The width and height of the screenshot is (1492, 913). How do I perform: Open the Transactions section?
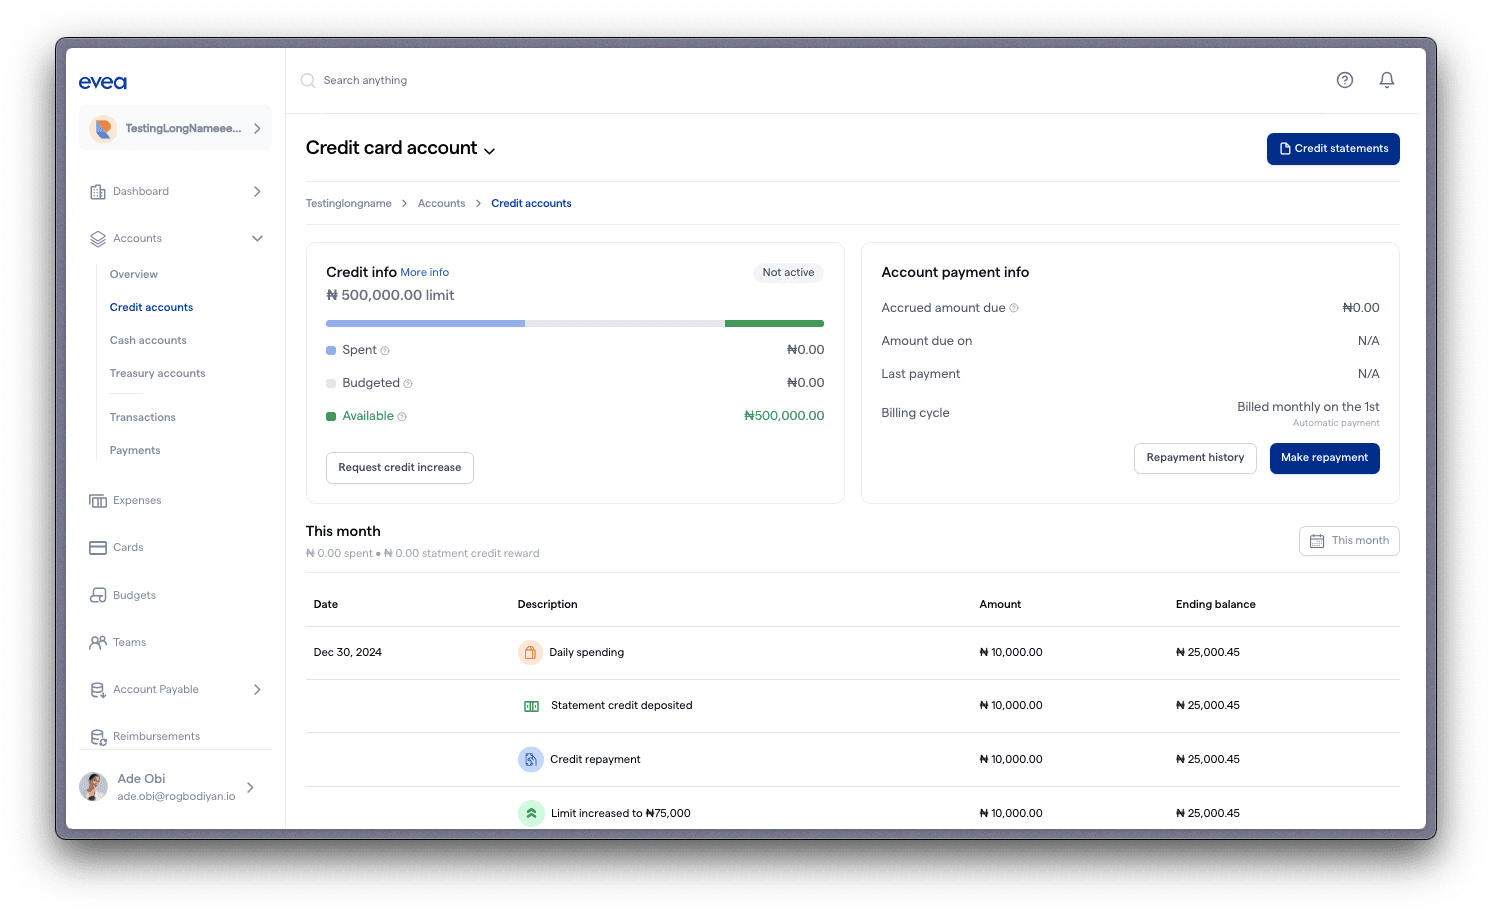pyautogui.click(x=142, y=417)
